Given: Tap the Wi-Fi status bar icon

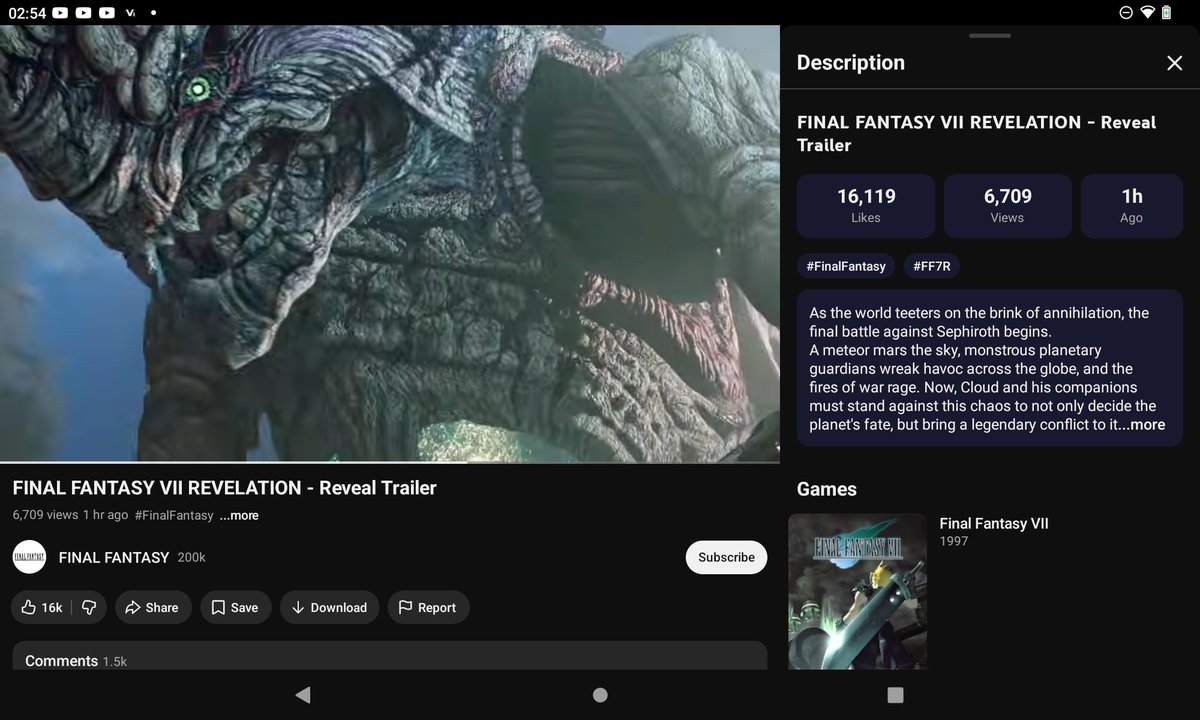Looking at the screenshot, I should point(1147,12).
